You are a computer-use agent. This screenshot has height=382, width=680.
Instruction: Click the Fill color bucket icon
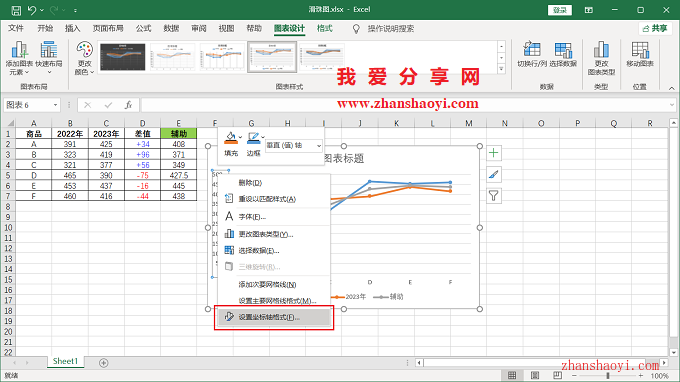pos(231,138)
